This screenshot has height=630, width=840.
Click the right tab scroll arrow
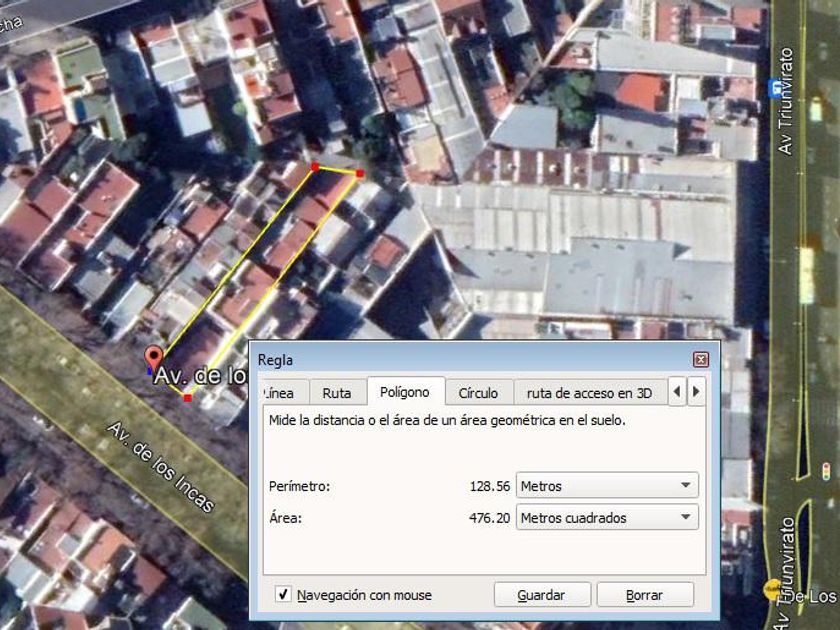696,392
